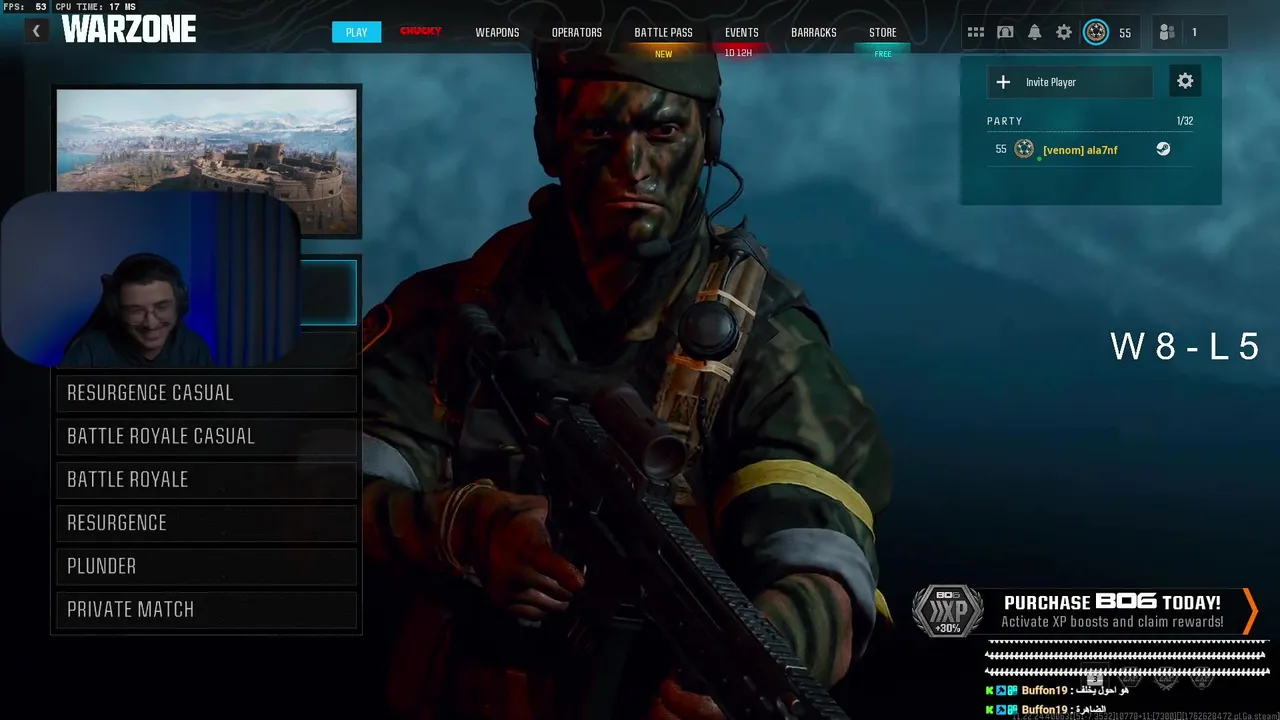Open the EVENTS tab
The height and width of the screenshot is (720, 1280).
pyautogui.click(x=741, y=32)
